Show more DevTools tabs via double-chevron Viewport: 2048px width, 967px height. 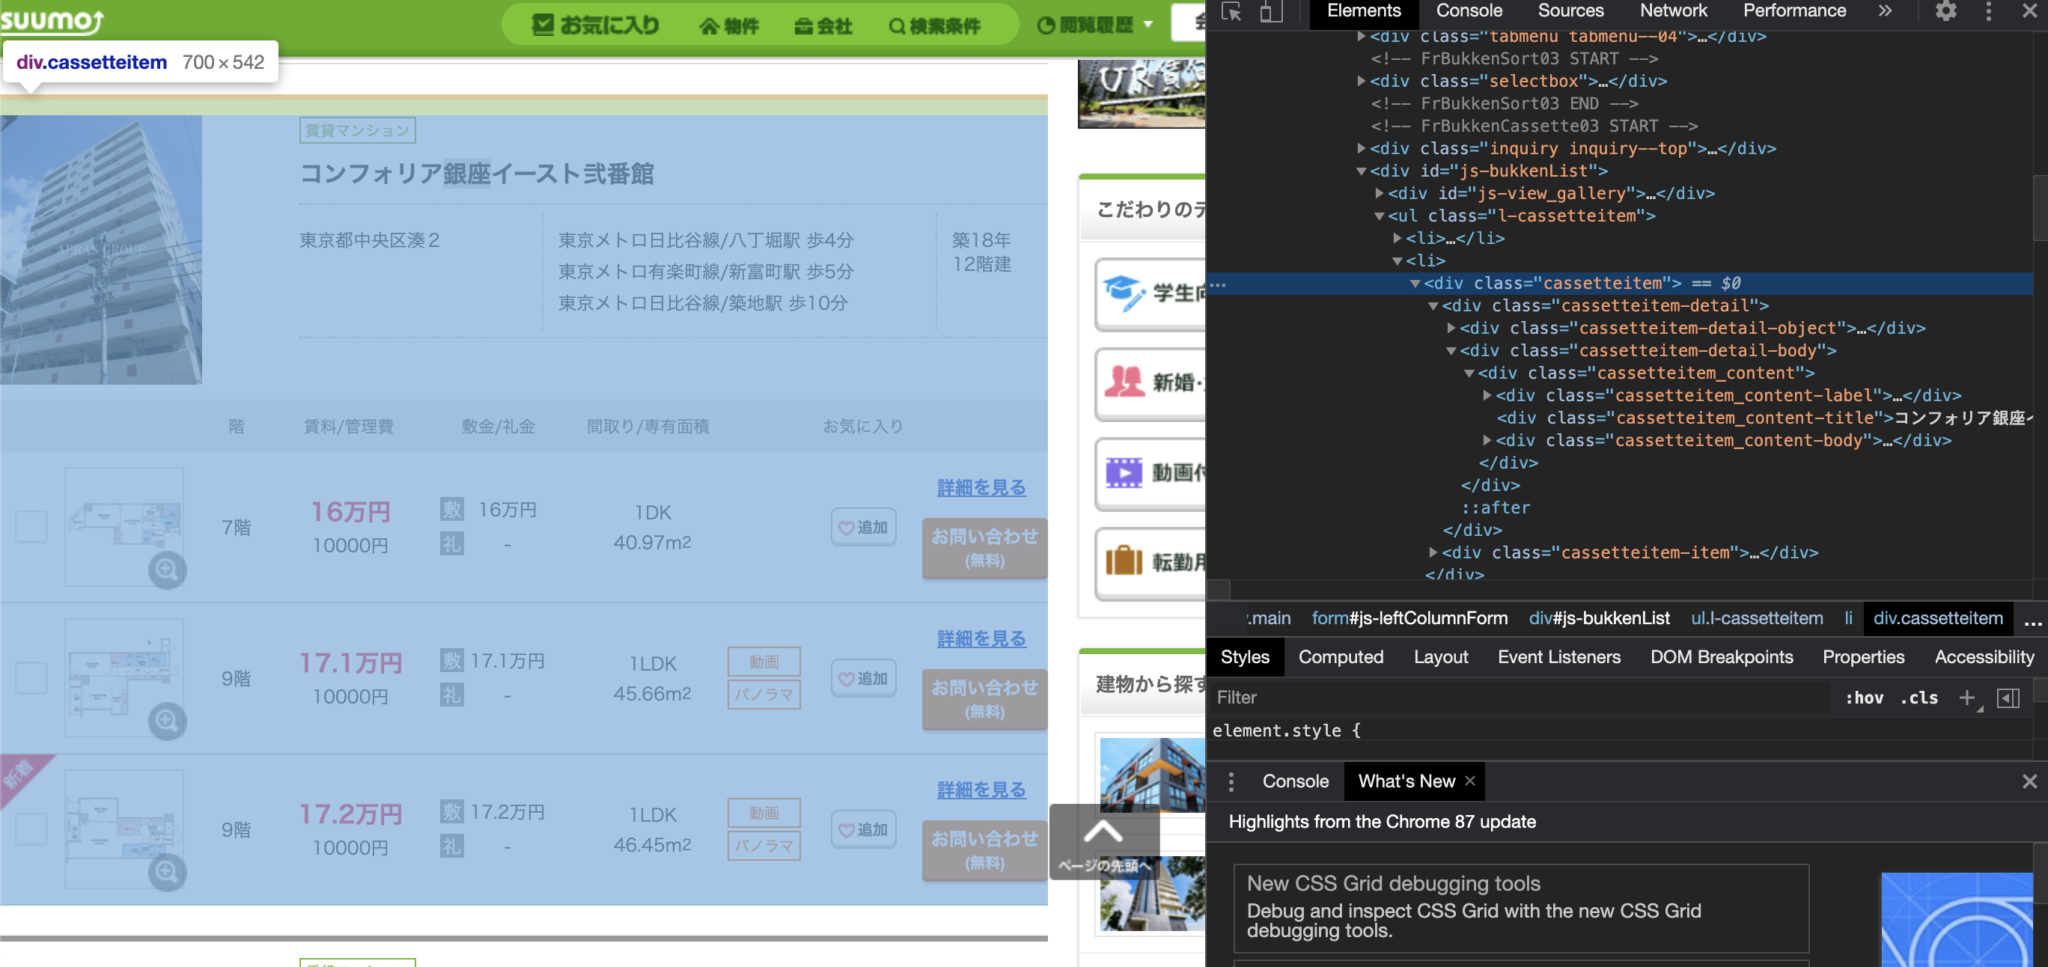(1885, 11)
